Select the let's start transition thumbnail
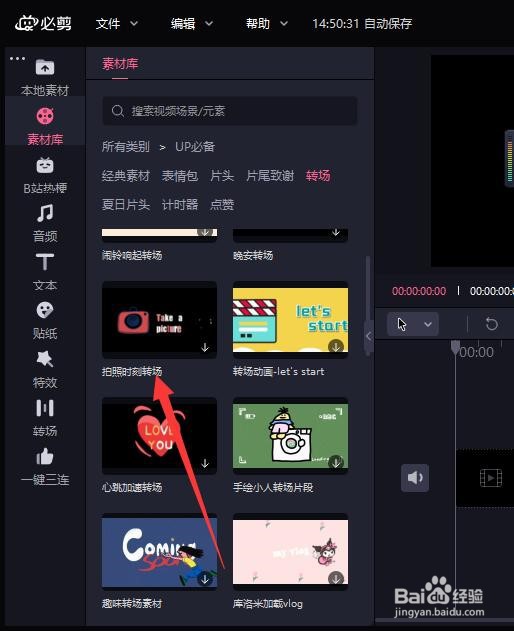The image size is (514, 631). (290, 320)
